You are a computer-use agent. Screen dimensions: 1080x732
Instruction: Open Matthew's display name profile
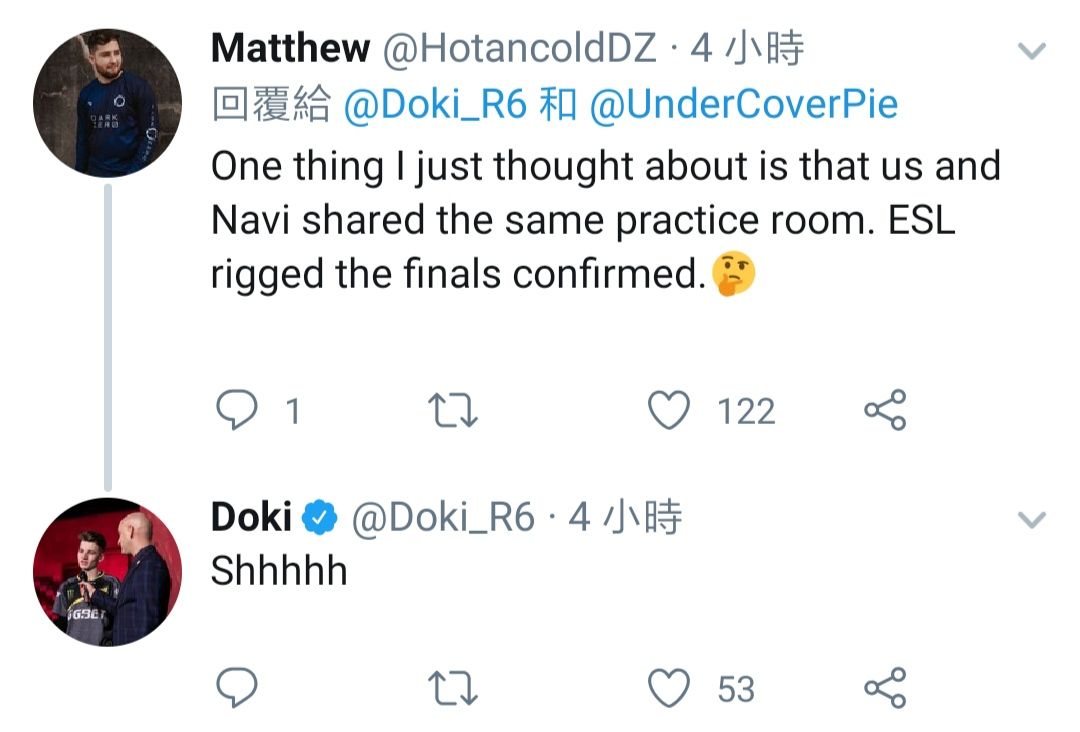(290, 49)
